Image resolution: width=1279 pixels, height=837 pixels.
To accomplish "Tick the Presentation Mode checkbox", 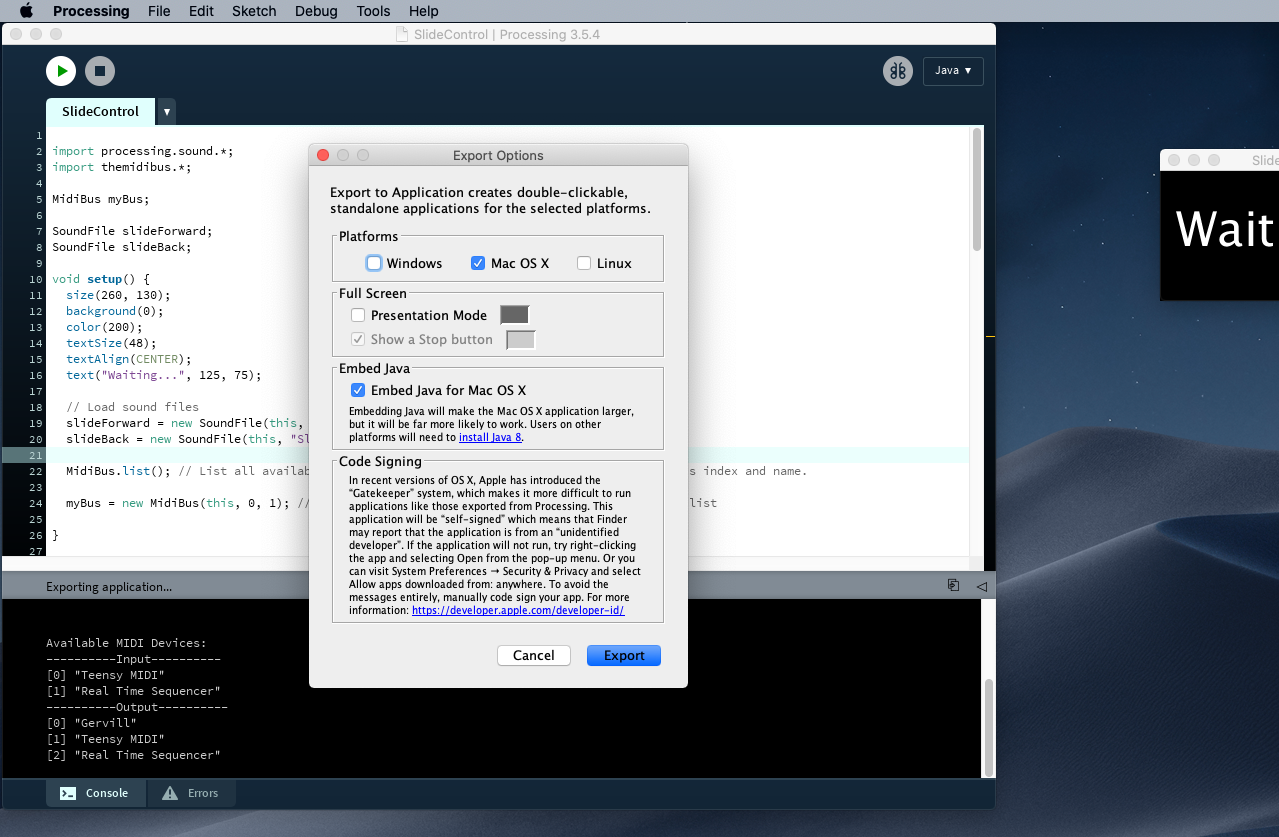I will click(x=358, y=315).
